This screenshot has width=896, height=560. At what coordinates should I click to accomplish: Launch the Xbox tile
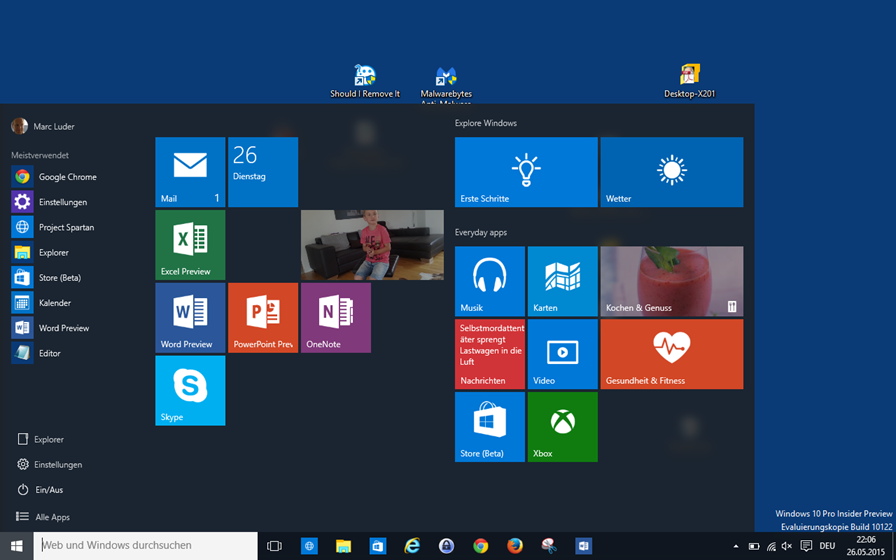pyautogui.click(x=562, y=427)
